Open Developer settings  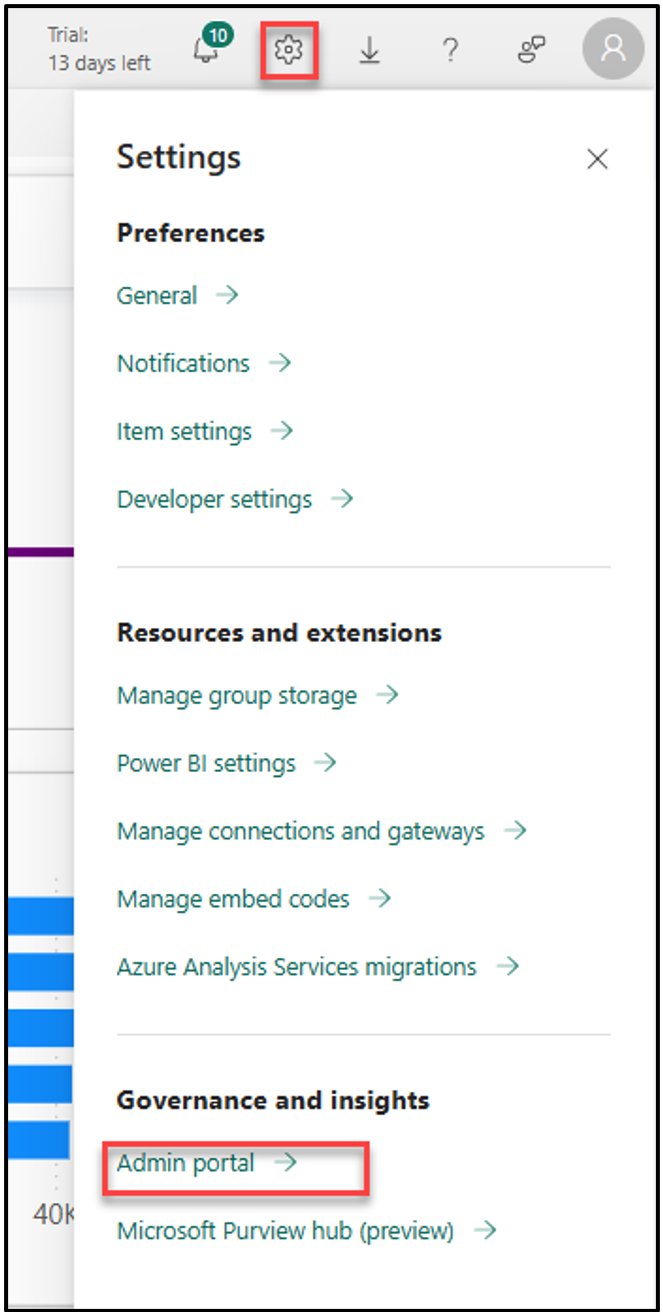(x=235, y=499)
